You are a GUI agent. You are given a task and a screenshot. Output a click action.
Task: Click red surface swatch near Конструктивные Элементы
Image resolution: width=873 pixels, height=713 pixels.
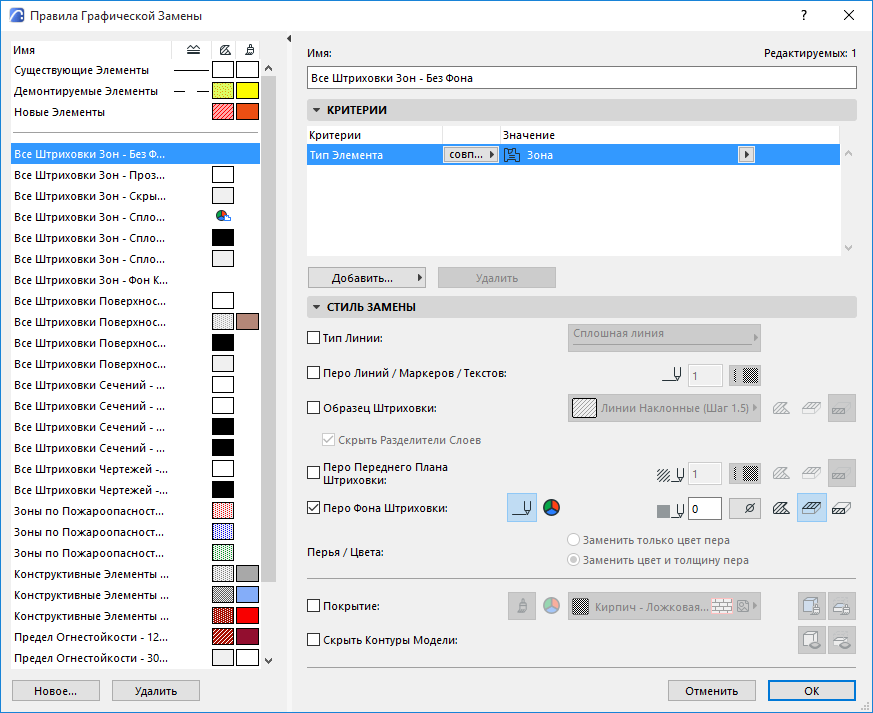(x=247, y=616)
